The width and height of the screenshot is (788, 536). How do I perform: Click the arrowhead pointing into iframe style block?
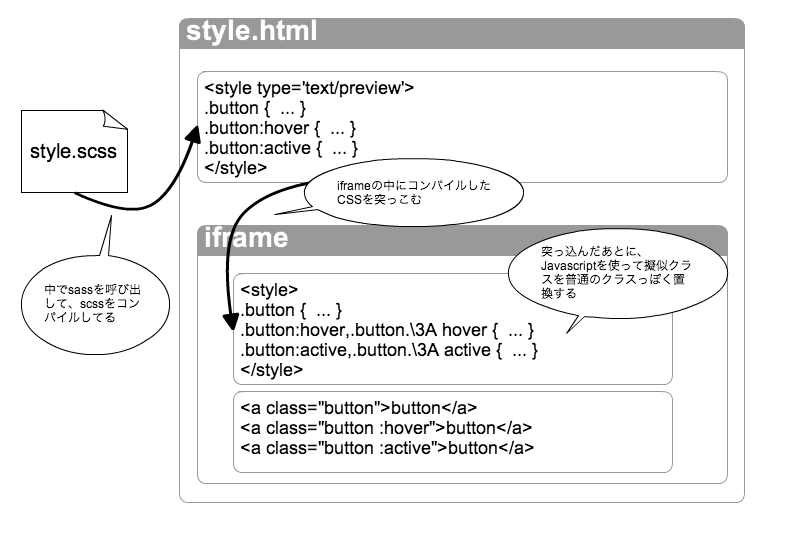[x=231, y=321]
